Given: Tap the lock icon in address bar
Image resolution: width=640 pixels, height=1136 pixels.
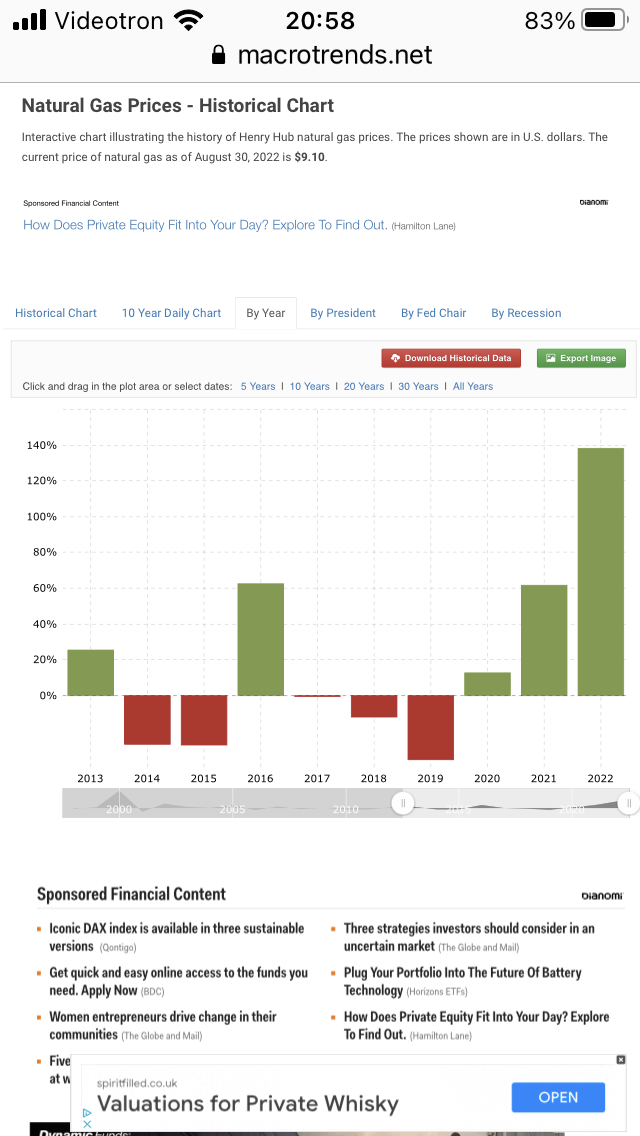Looking at the screenshot, I should pos(219,54).
